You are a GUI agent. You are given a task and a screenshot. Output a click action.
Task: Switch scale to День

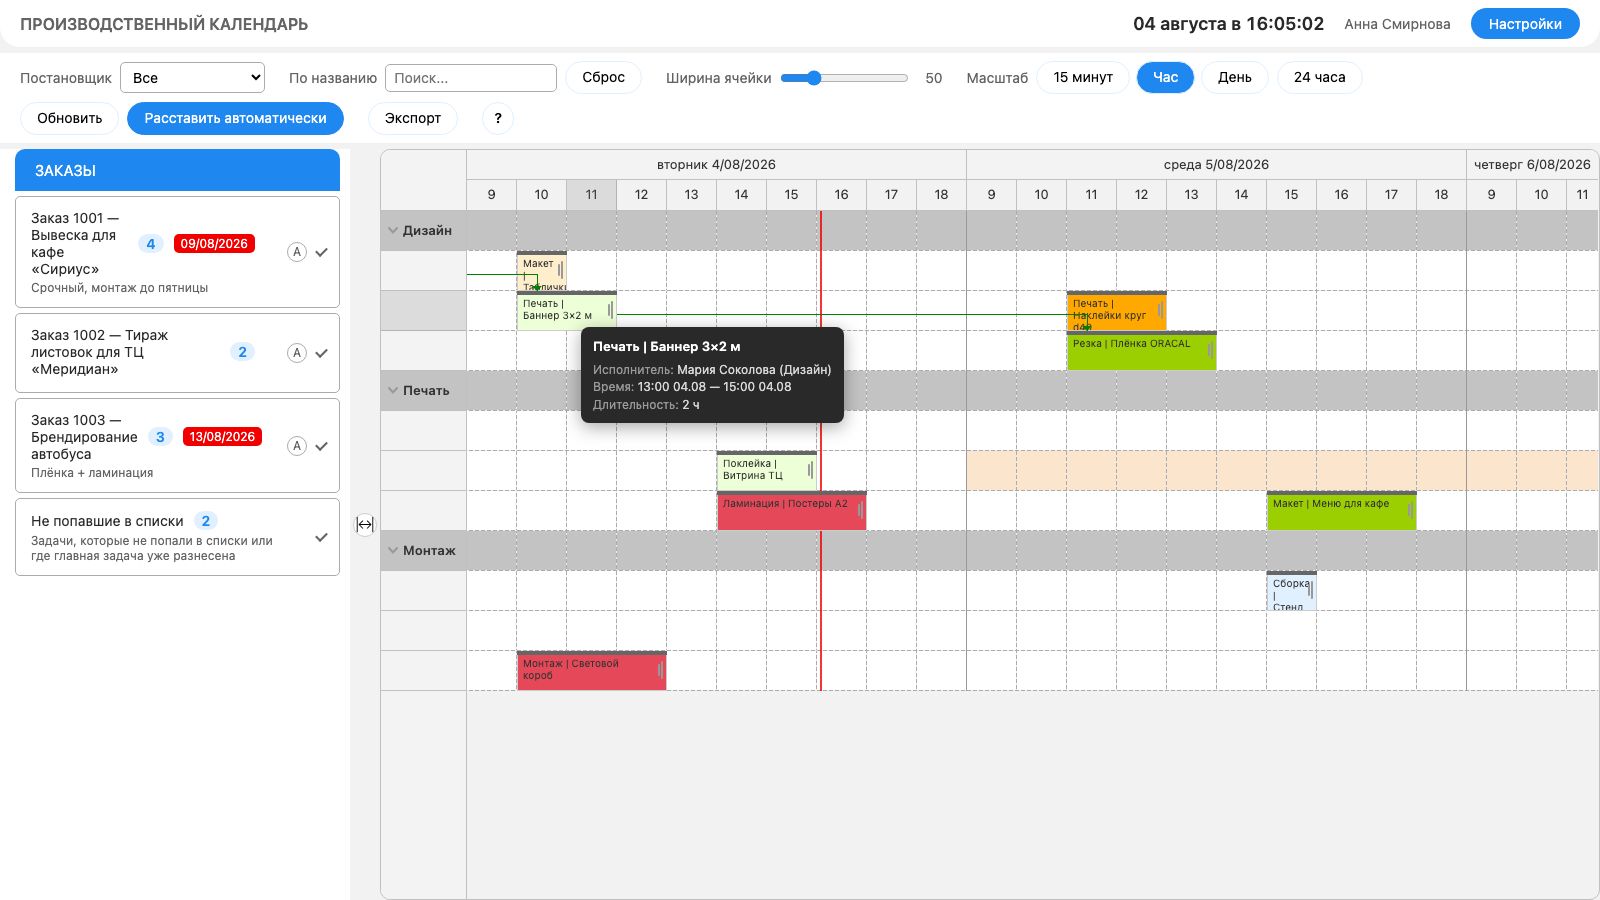tap(1234, 77)
